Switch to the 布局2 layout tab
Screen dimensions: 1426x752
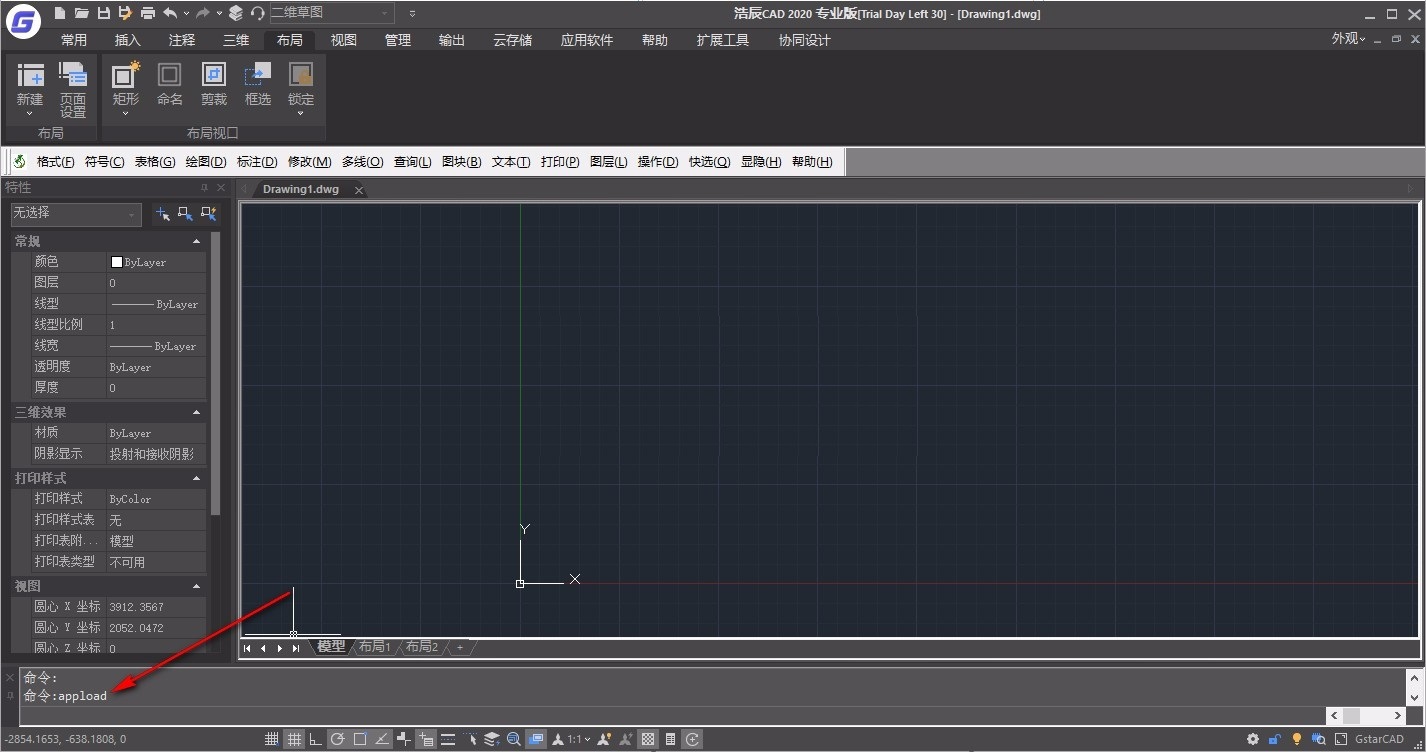coord(422,647)
